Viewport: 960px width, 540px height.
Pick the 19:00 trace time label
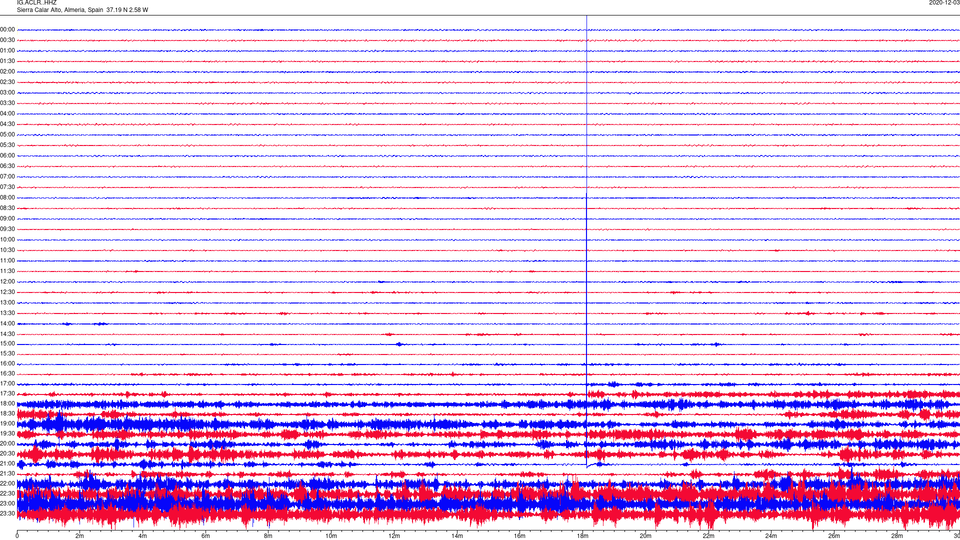[7, 424]
